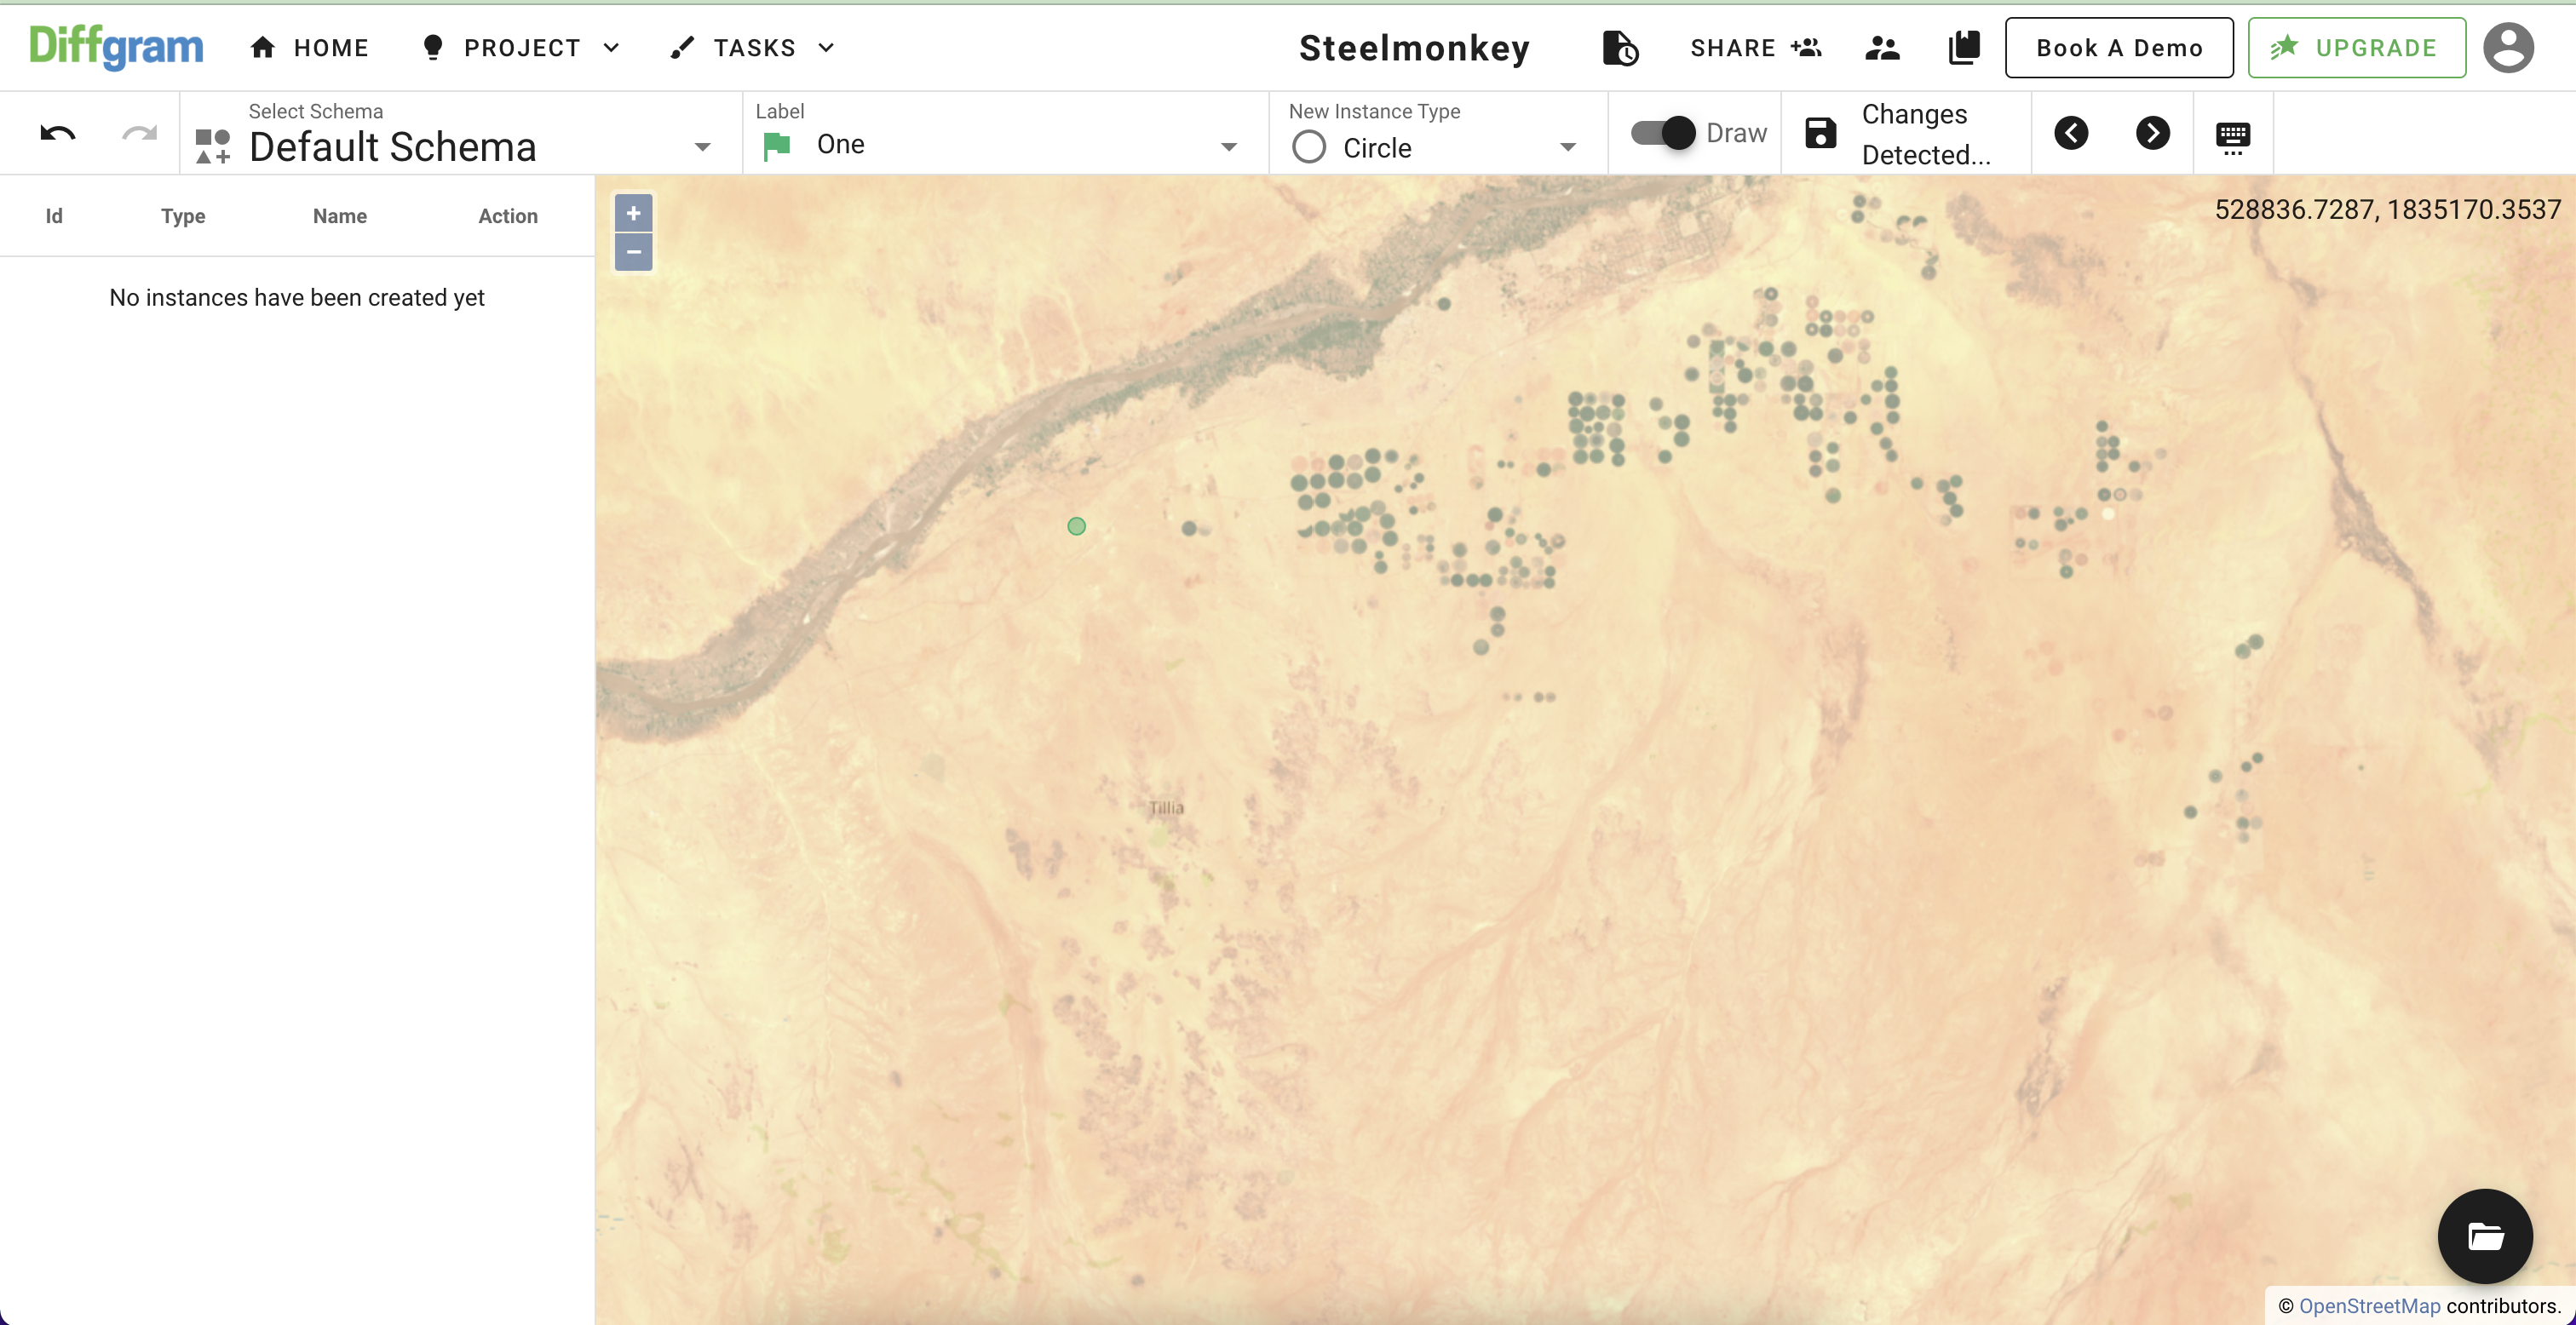Screen dimensions: 2576x1325
Task: Open the TASKS menu
Action: tap(753, 48)
